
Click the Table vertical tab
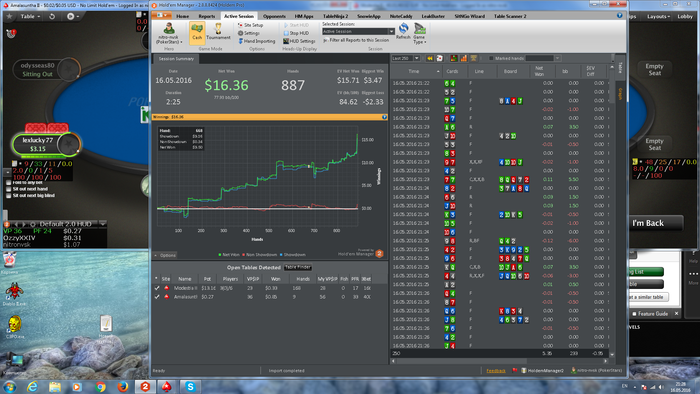coord(621,68)
